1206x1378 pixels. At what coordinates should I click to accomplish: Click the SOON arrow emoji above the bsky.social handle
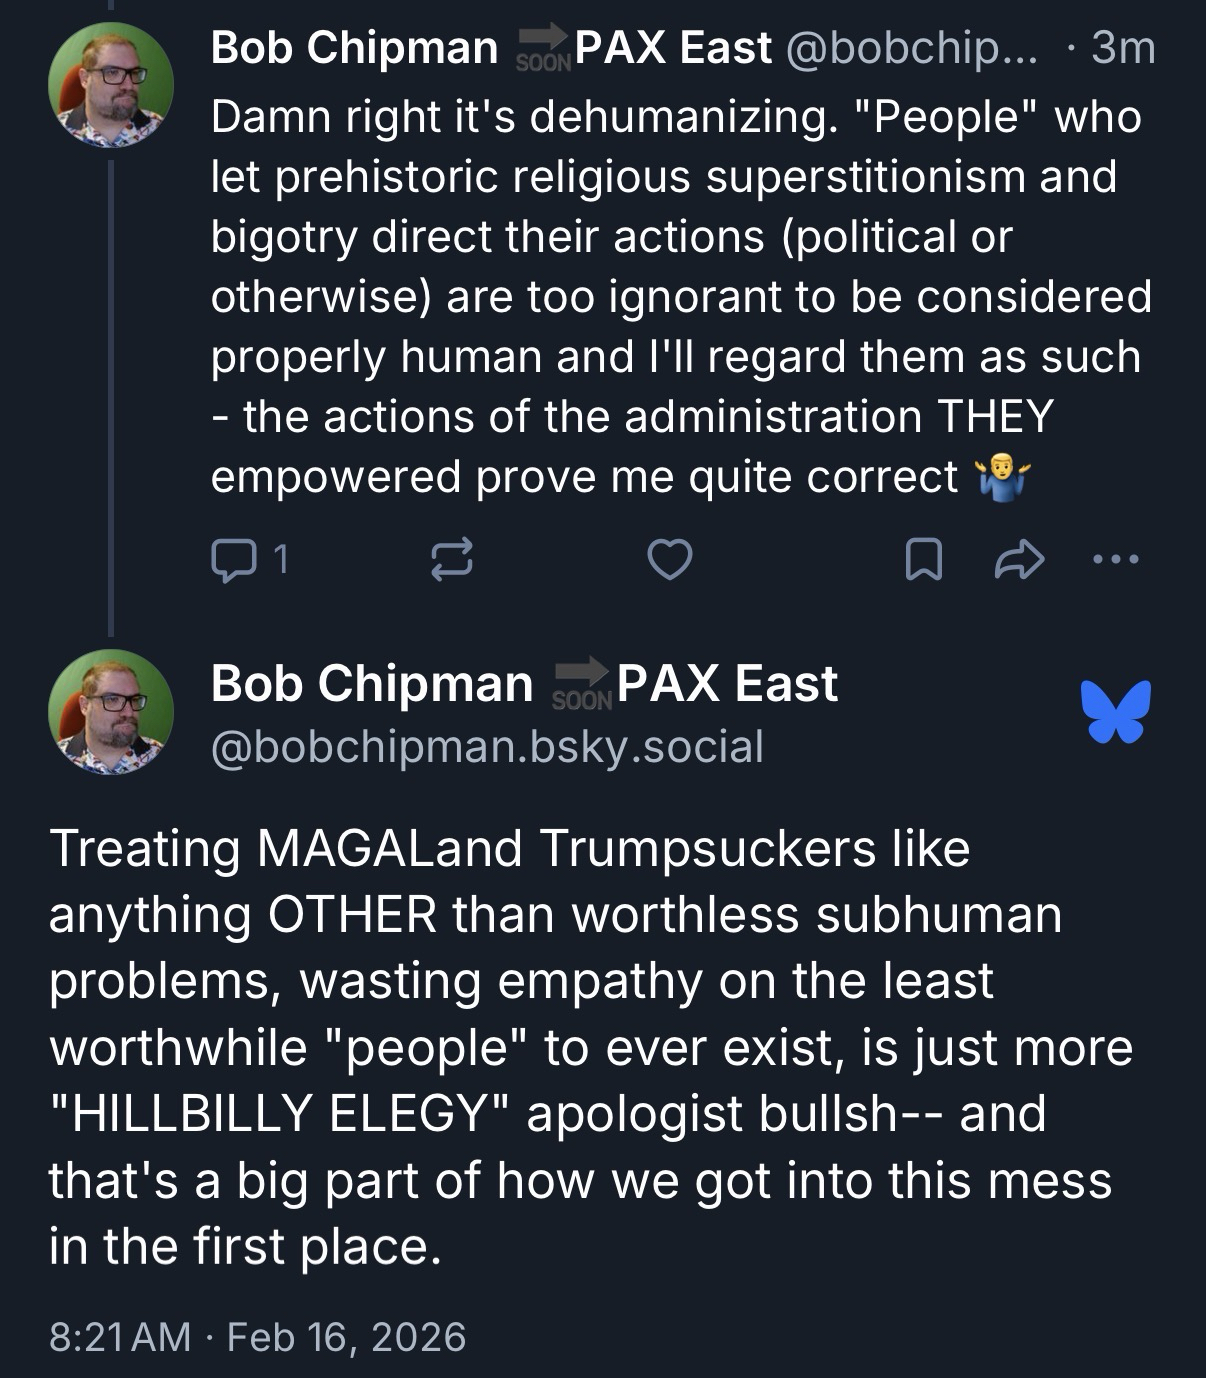tap(582, 684)
